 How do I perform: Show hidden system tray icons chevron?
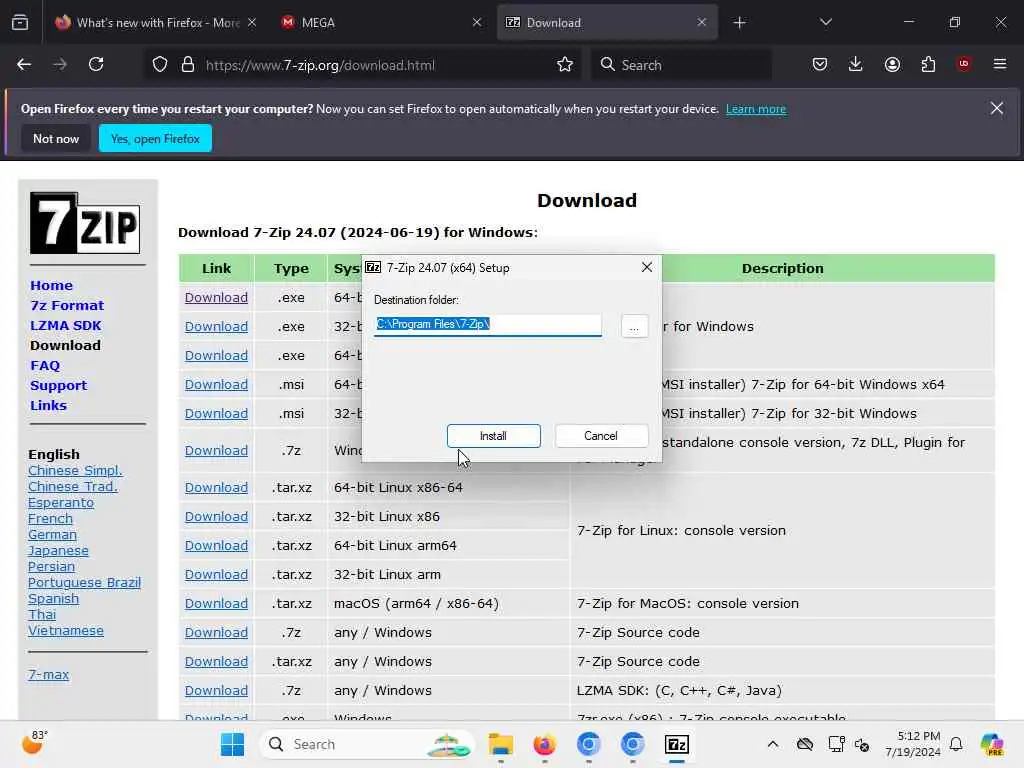tap(773, 744)
